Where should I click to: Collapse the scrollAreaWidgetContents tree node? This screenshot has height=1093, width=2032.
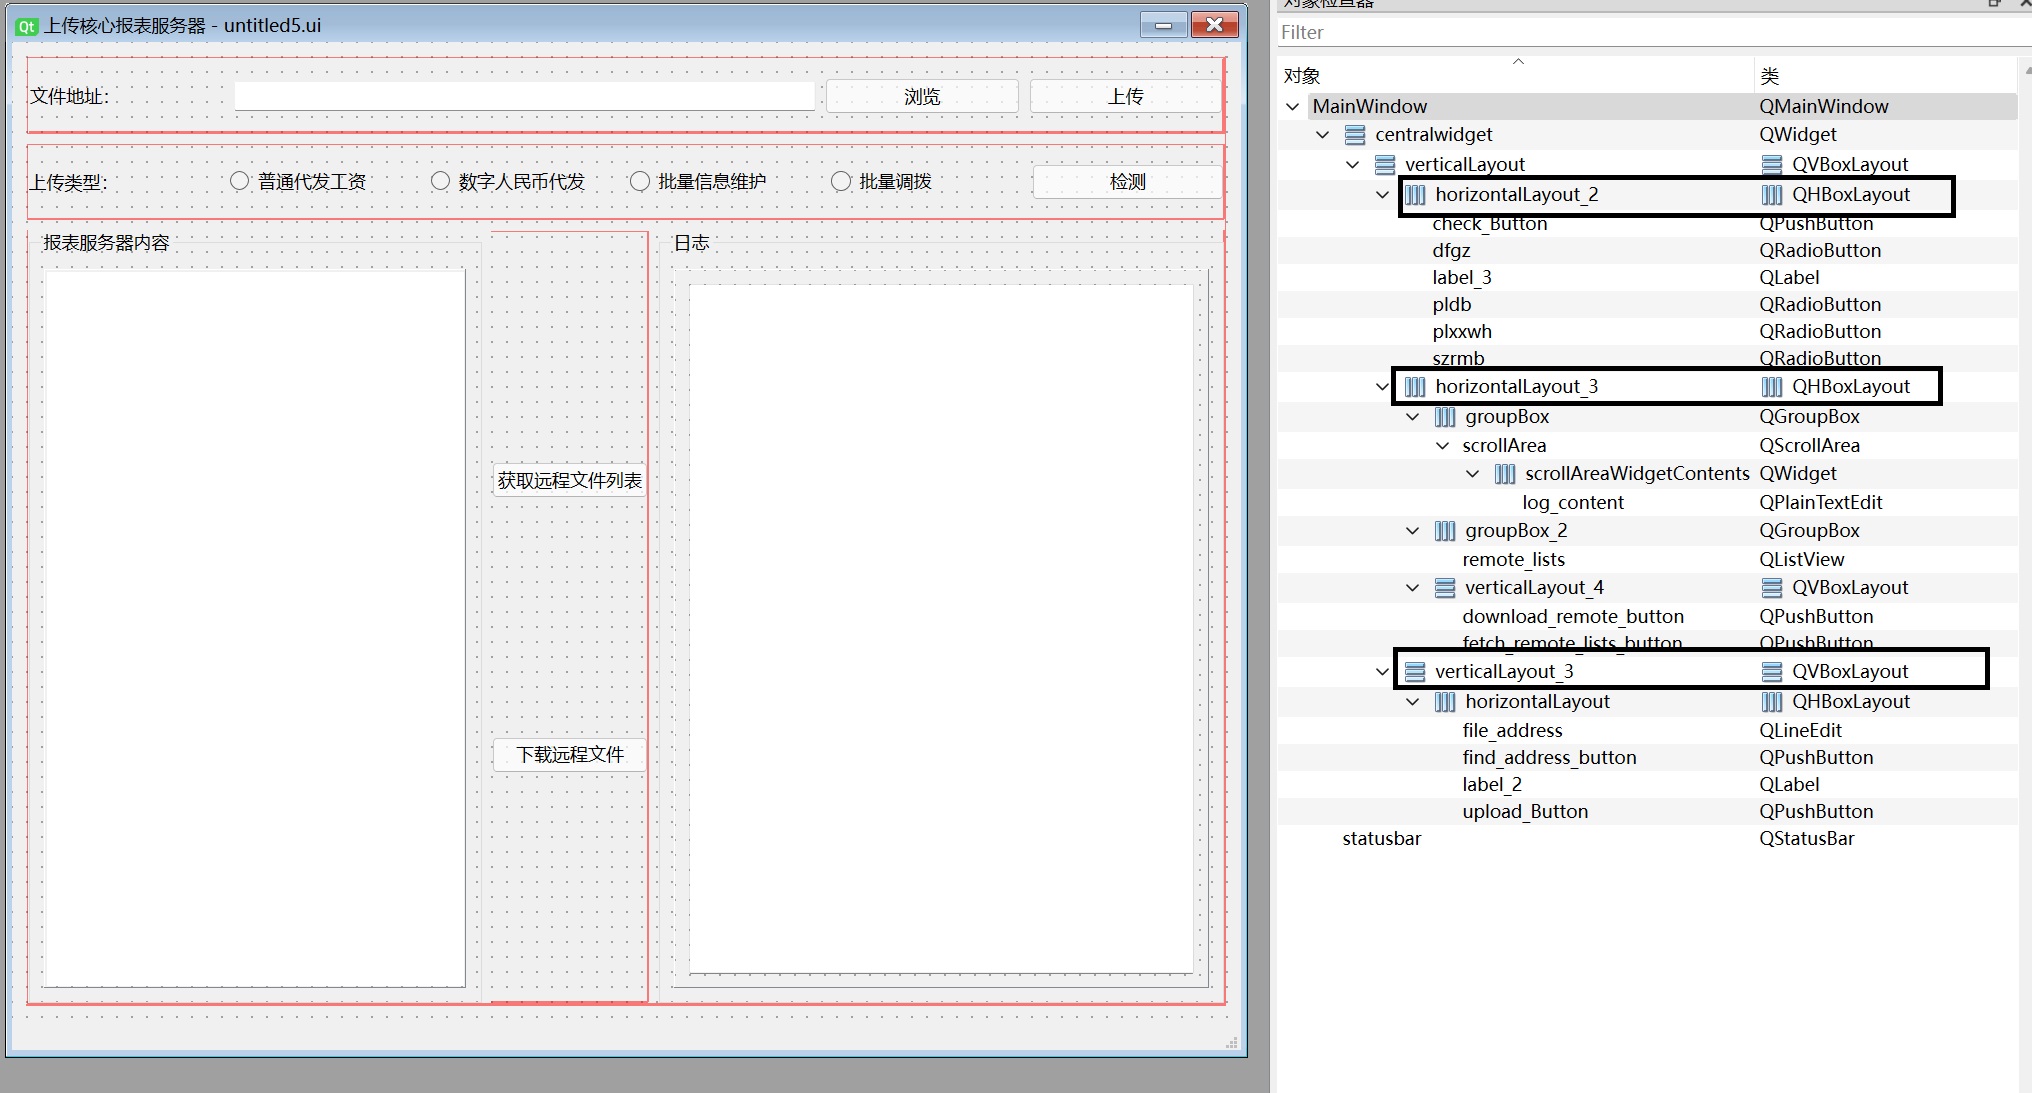(x=1473, y=474)
